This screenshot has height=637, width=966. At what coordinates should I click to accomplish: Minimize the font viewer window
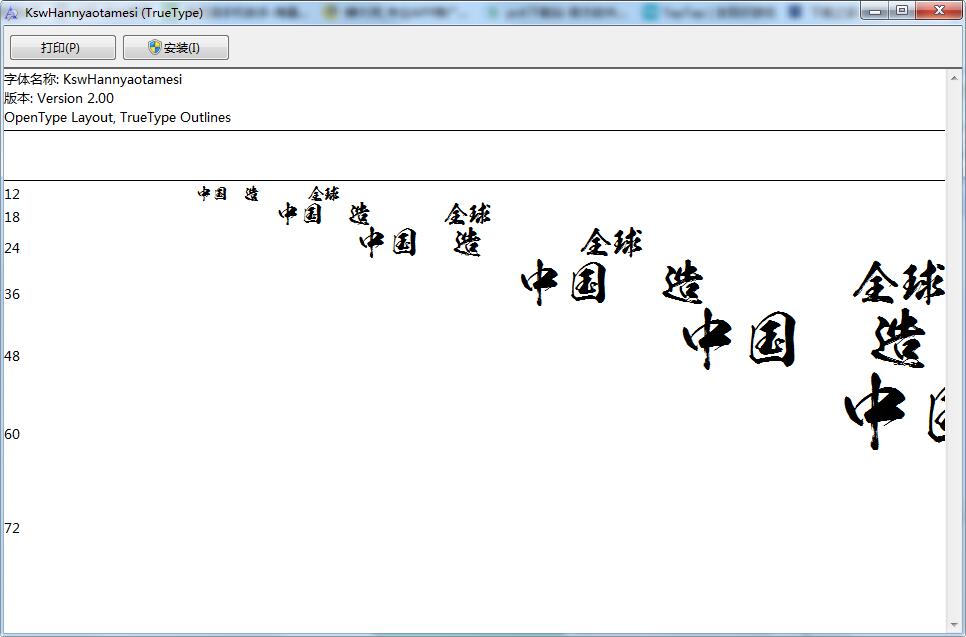coord(874,10)
